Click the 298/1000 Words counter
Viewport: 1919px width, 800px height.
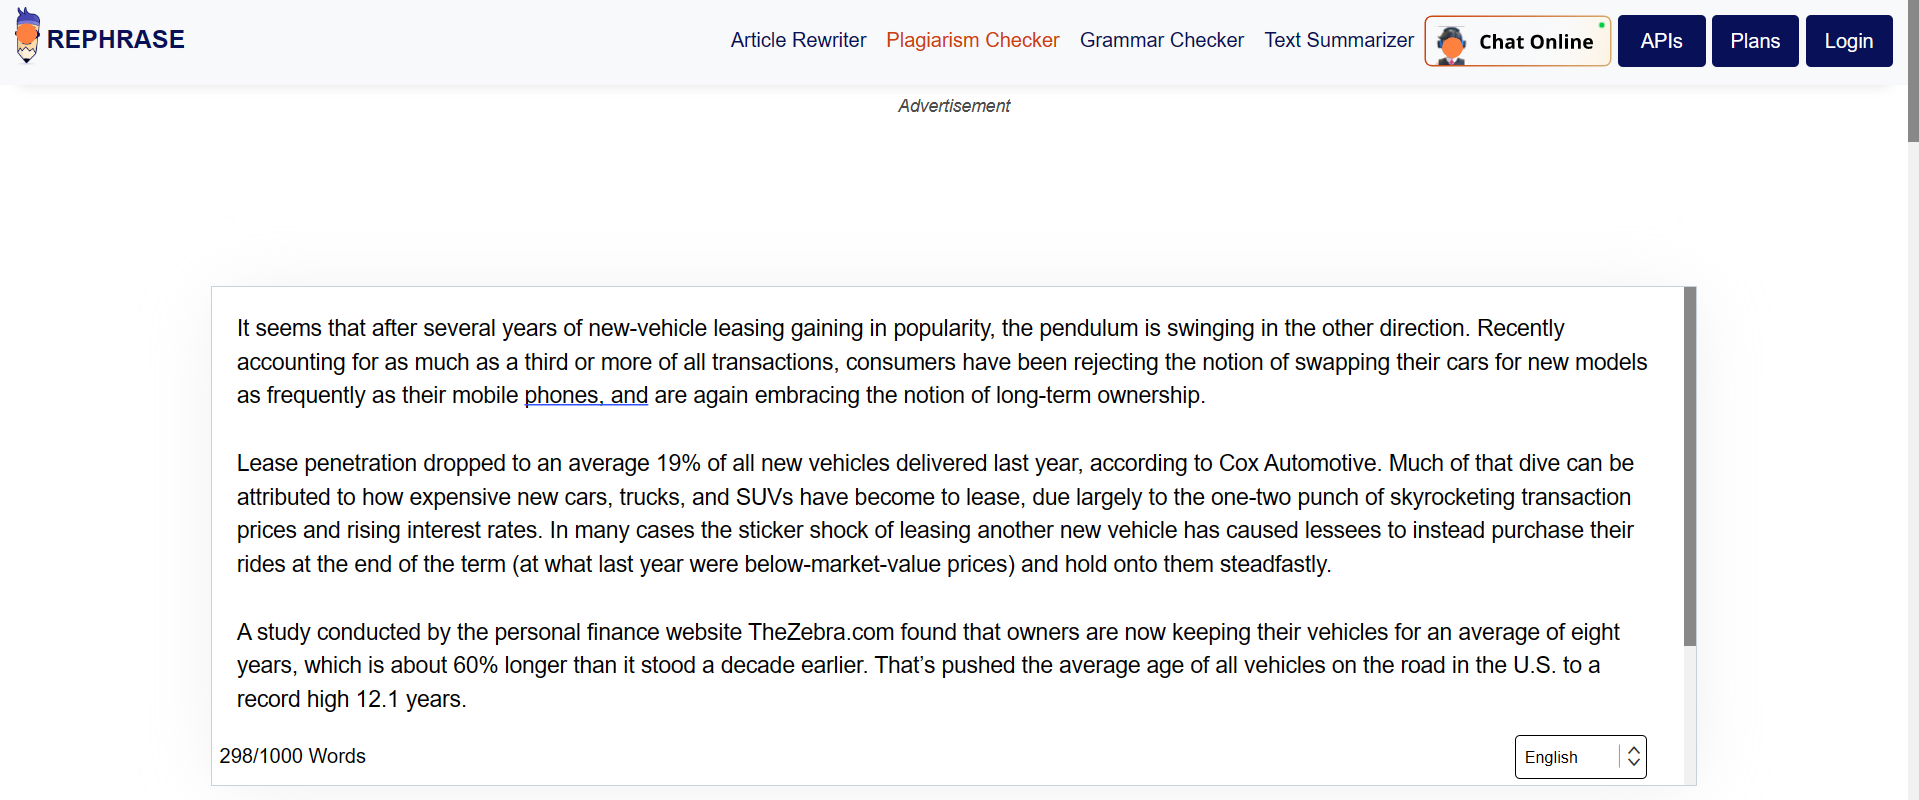(293, 756)
